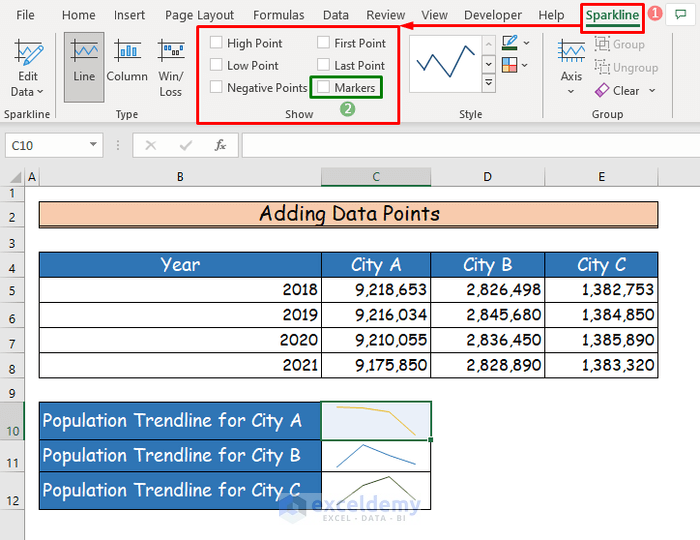
Task: Open the comments icon in title bar
Action: coord(681,15)
